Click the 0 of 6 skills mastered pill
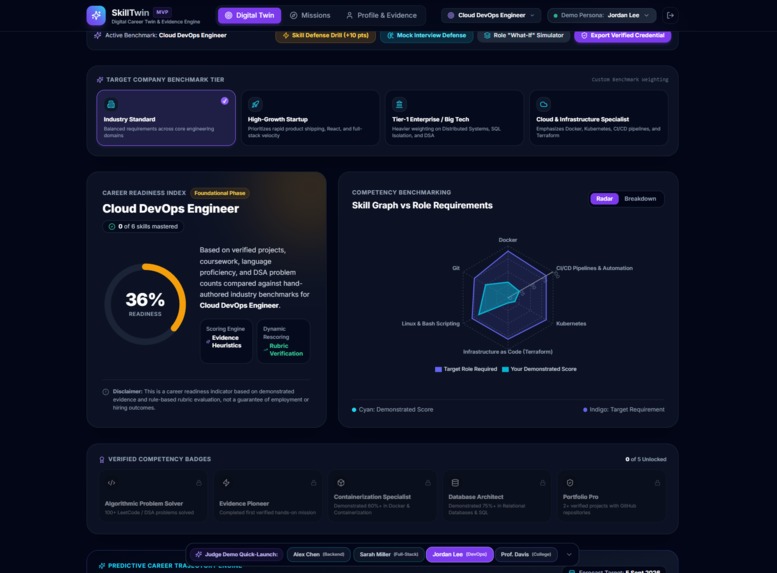Screen dimensions: 777x573 click(x=143, y=227)
